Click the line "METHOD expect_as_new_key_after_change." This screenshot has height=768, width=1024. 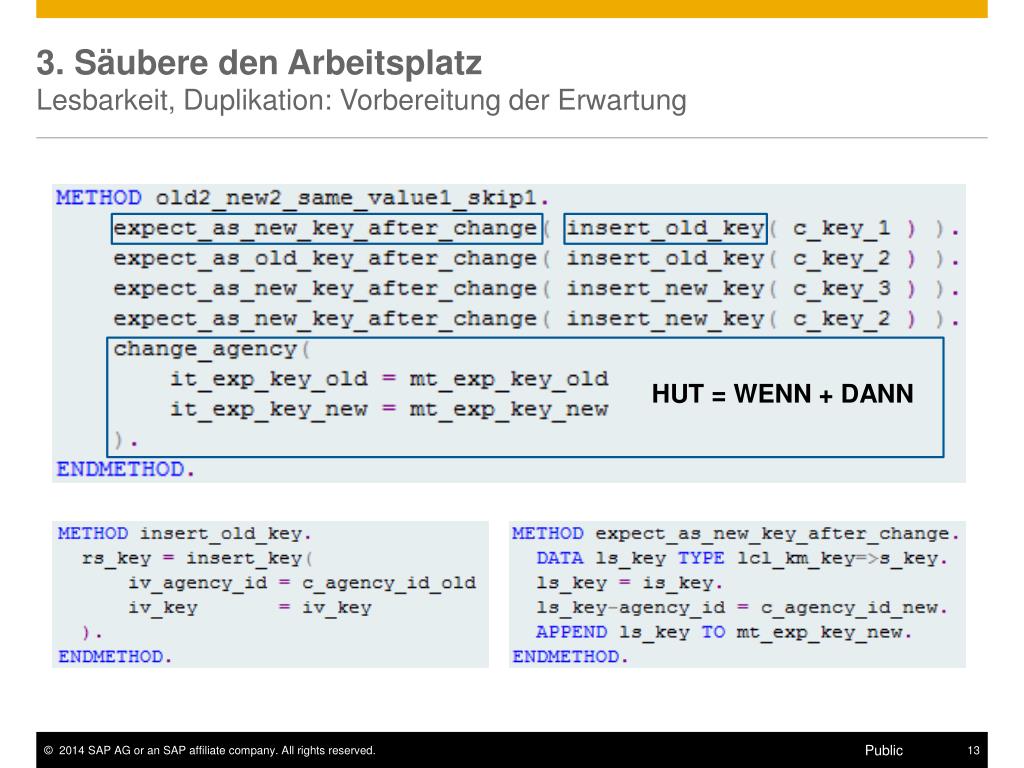tap(736, 534)
